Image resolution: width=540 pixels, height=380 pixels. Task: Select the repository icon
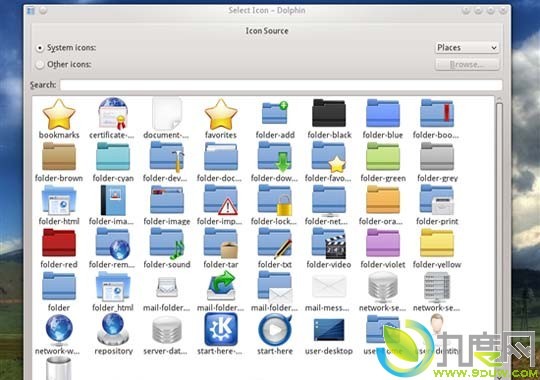(x=113, y=329)
